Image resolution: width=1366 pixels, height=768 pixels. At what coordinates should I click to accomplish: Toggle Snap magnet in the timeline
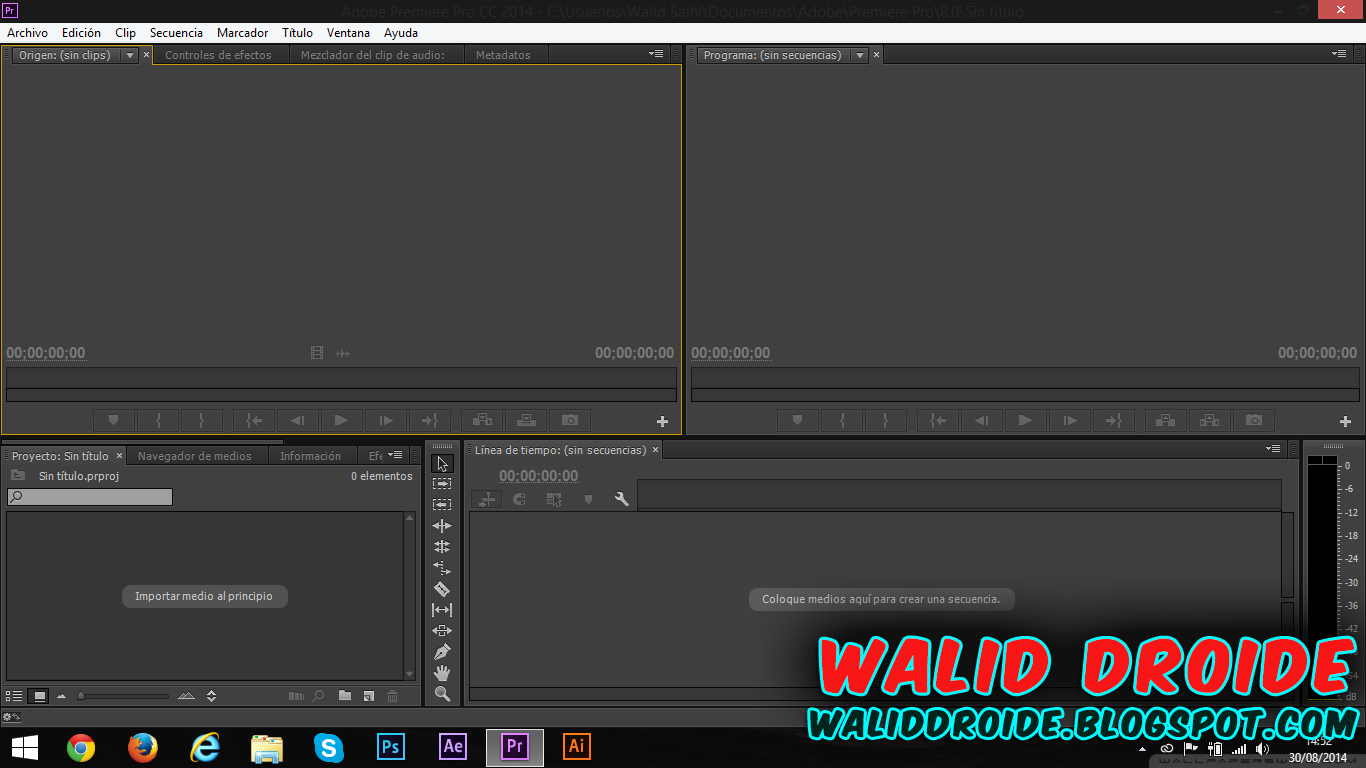[520, 499]
